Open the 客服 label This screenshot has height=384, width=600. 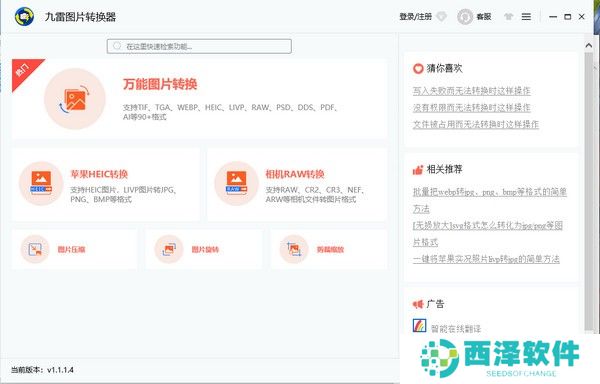coord(484,16)
